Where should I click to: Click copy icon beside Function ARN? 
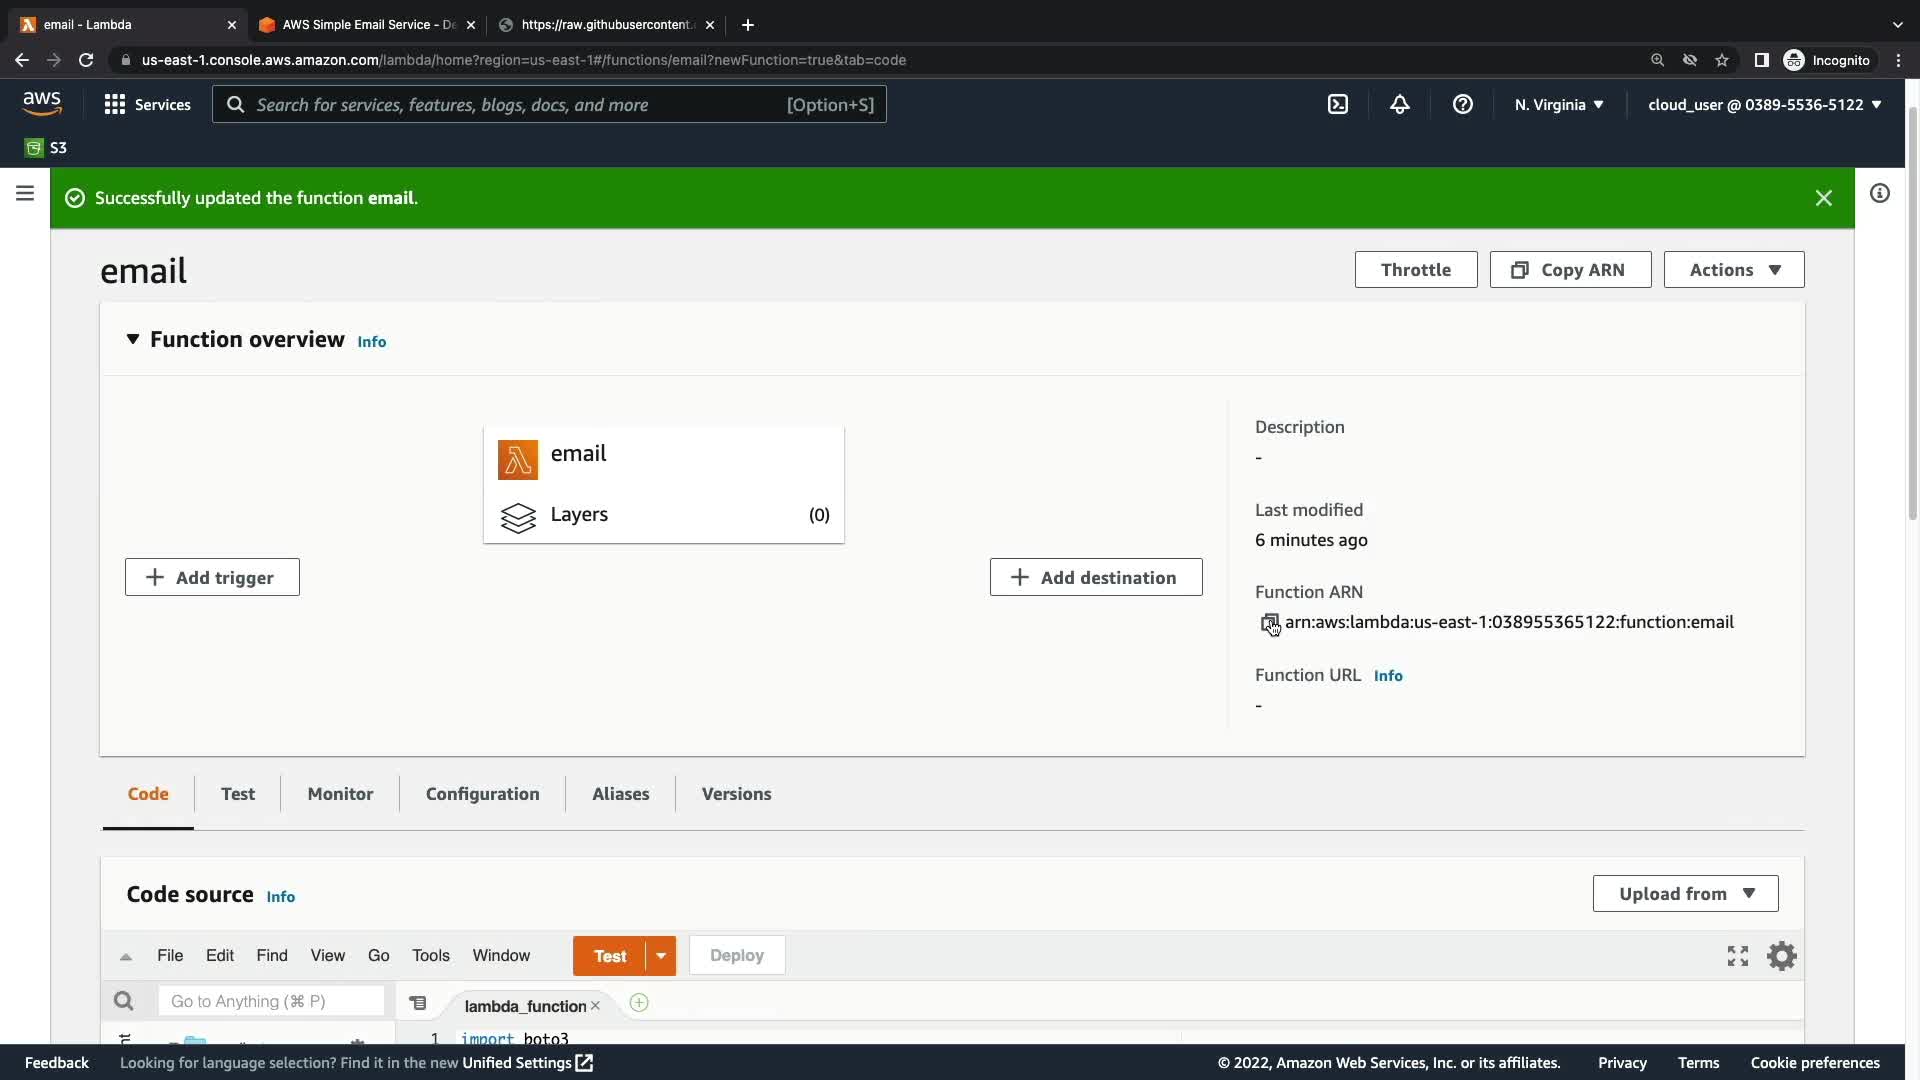(1269, 623)
